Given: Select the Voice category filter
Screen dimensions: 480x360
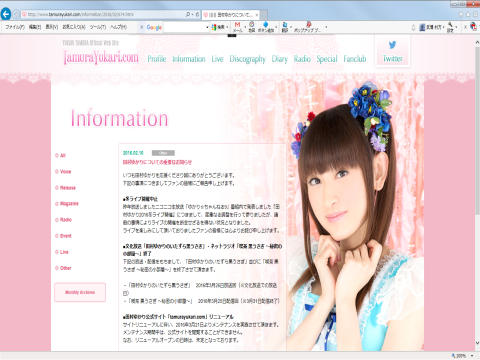Looking at the screenshot, I should 63,172.
